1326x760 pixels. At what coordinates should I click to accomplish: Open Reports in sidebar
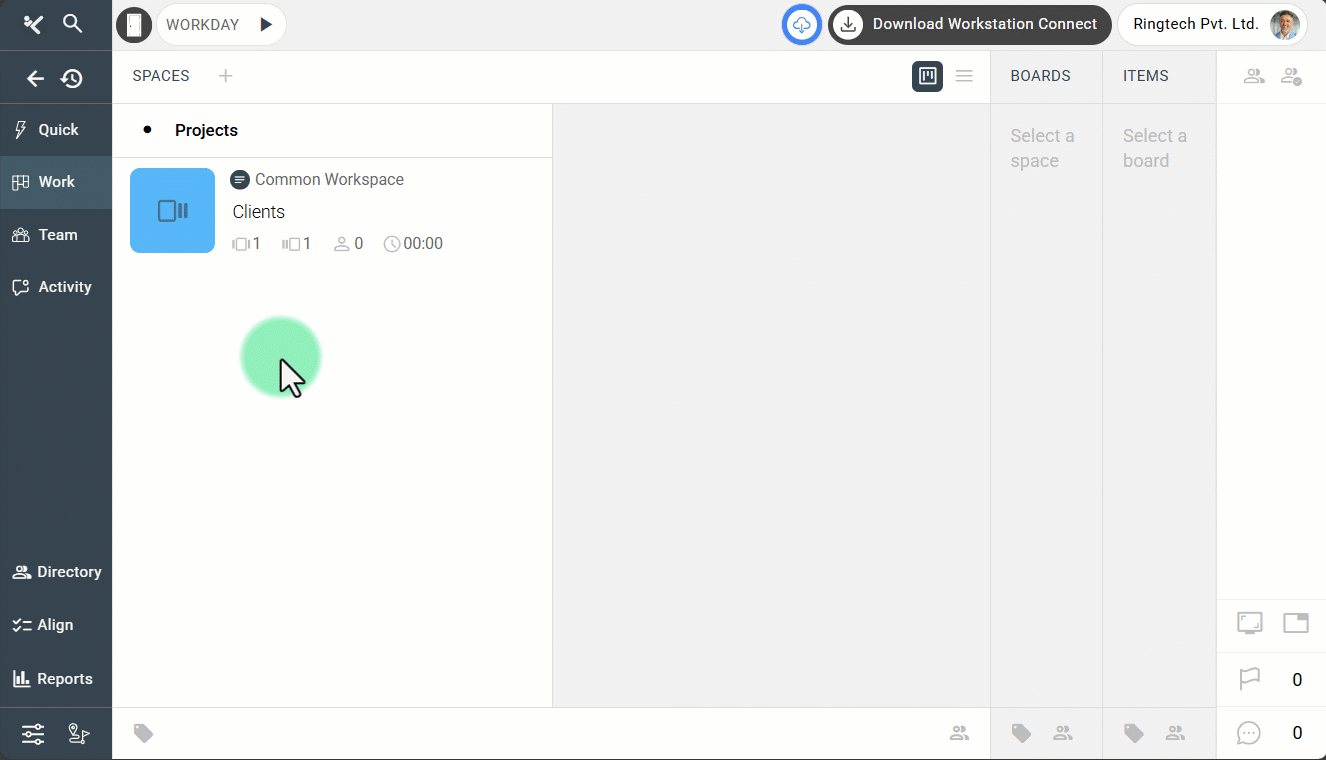coord(56,679)
